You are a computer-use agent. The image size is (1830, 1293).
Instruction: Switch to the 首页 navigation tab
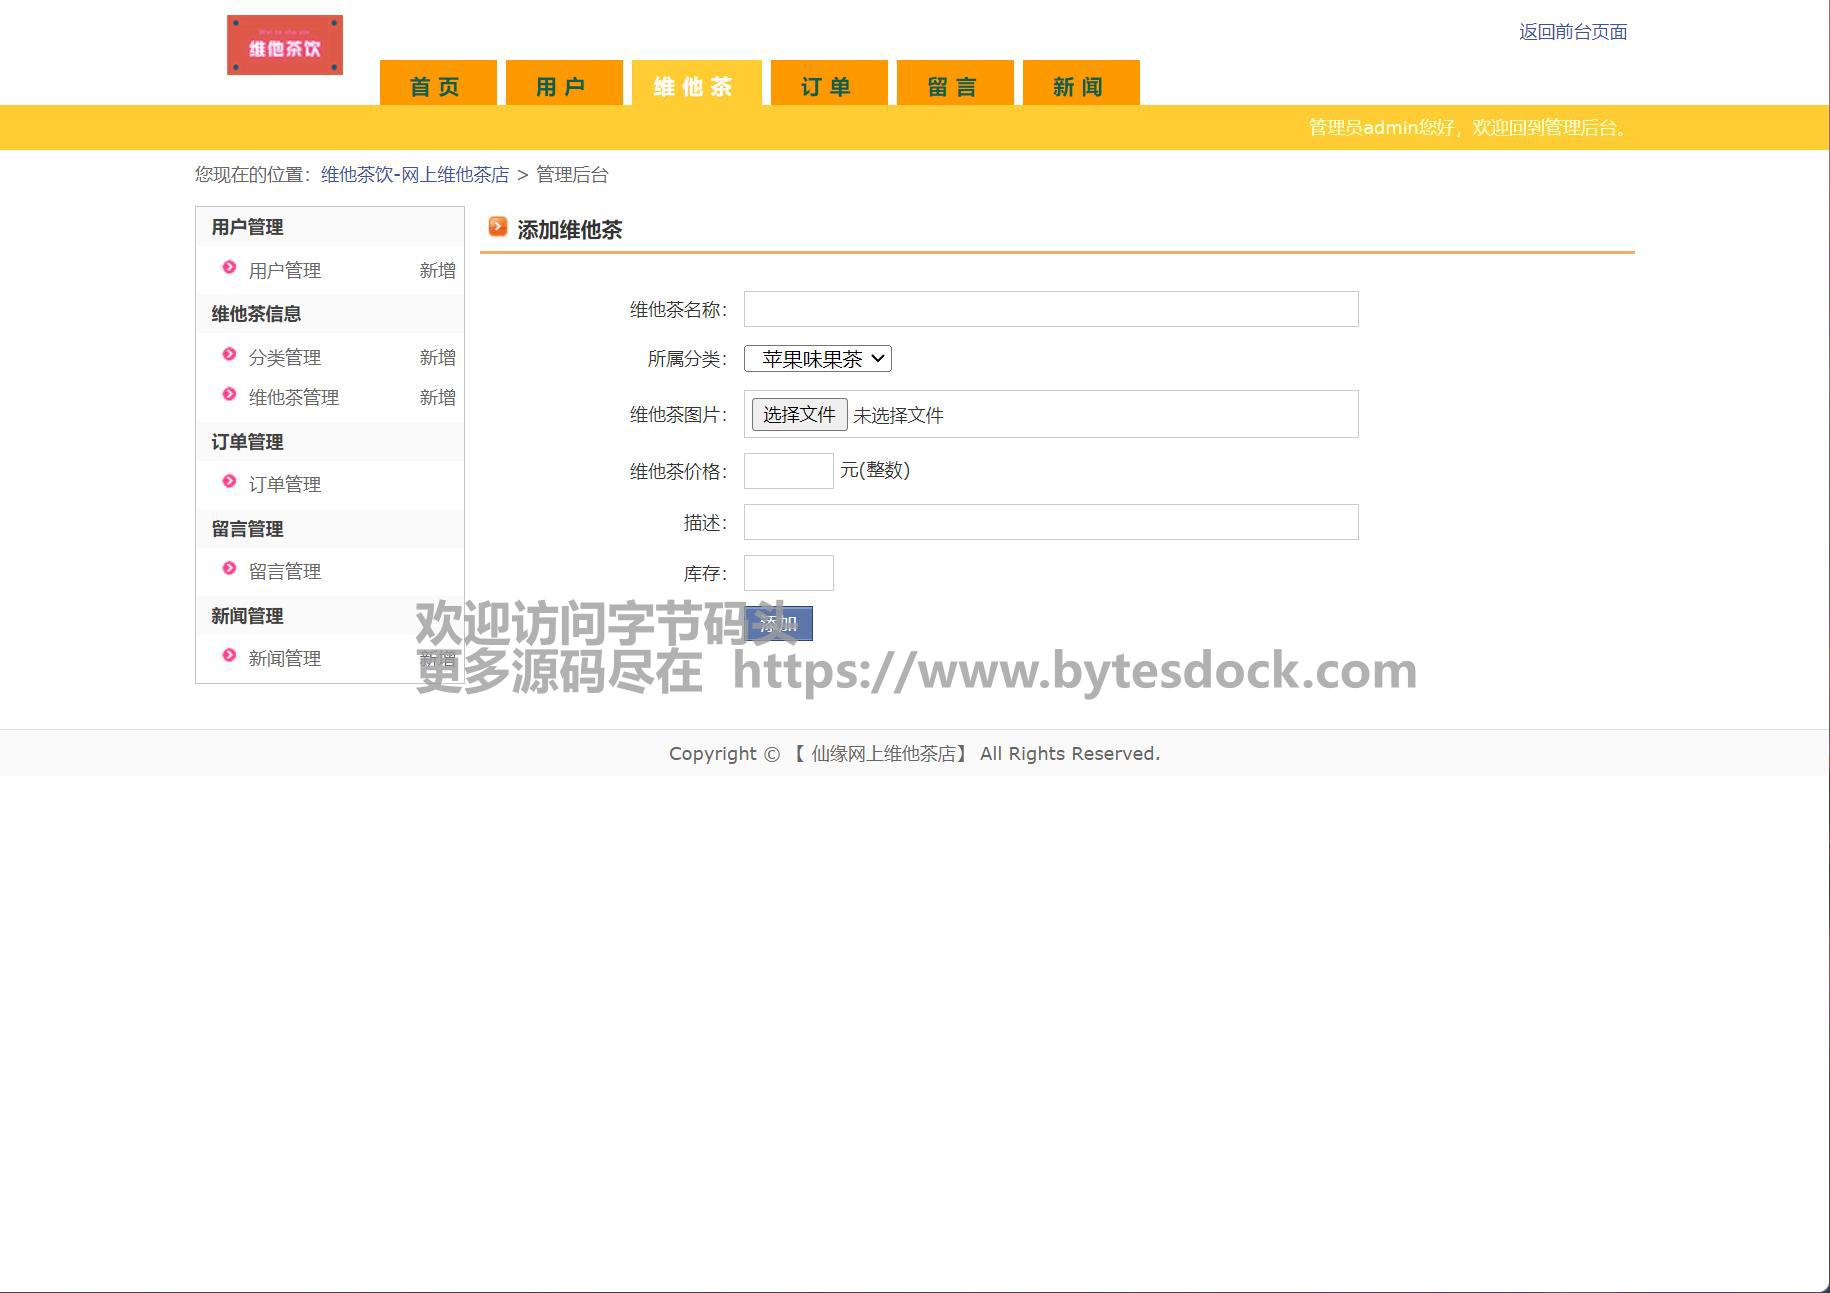[x=437, y=85]
